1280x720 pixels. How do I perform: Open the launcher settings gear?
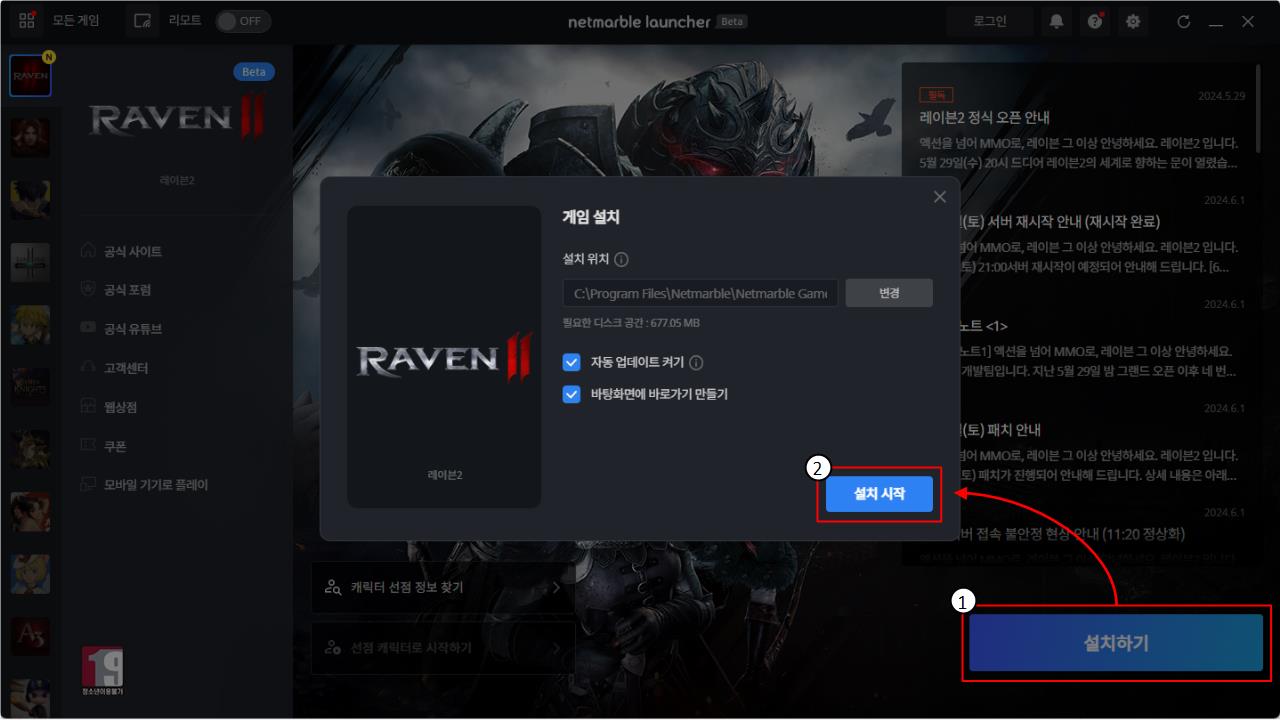tap(1132, 20)
